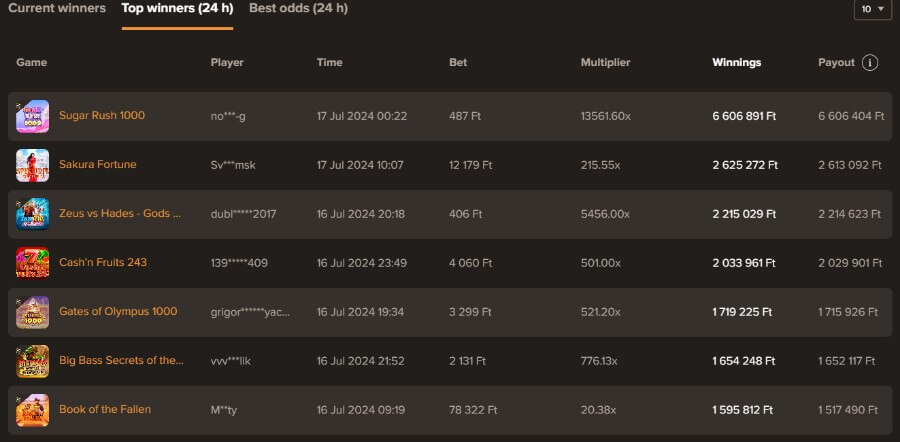Click the Book of the Fallen icon

click(32, 410)
